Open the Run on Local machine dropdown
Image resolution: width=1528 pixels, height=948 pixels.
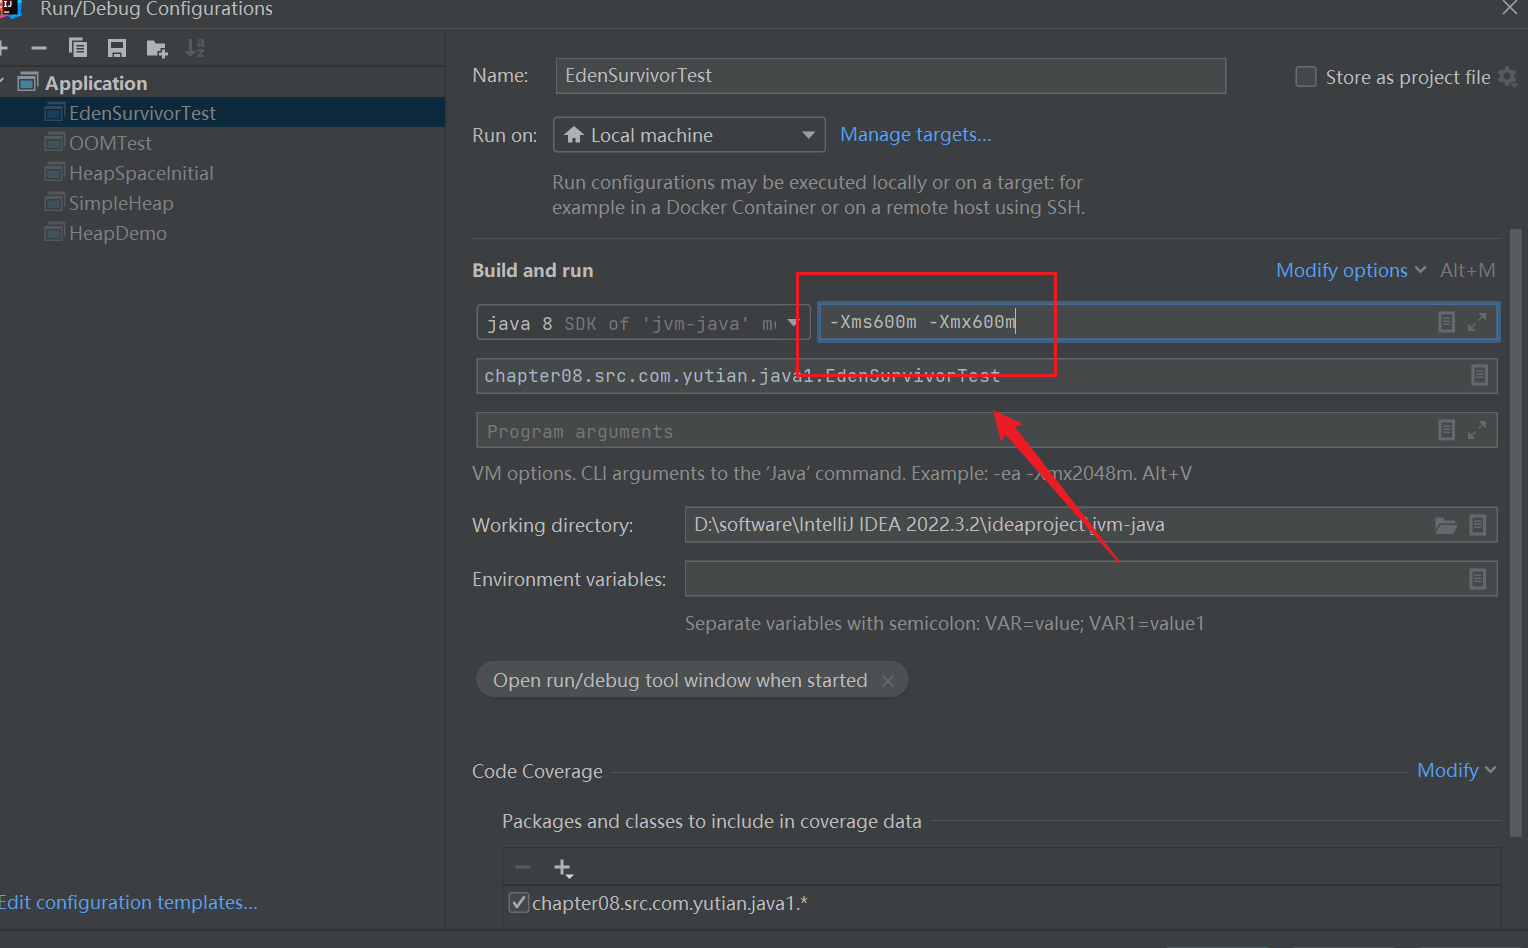[688, 135]
